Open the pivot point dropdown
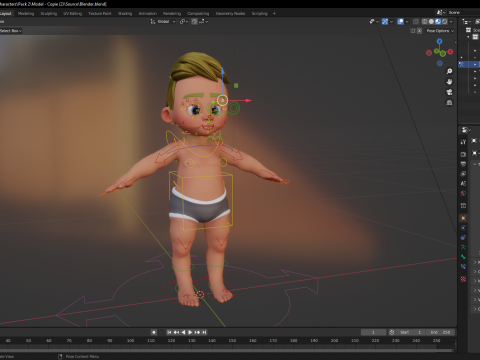 [x=184, y=22]
